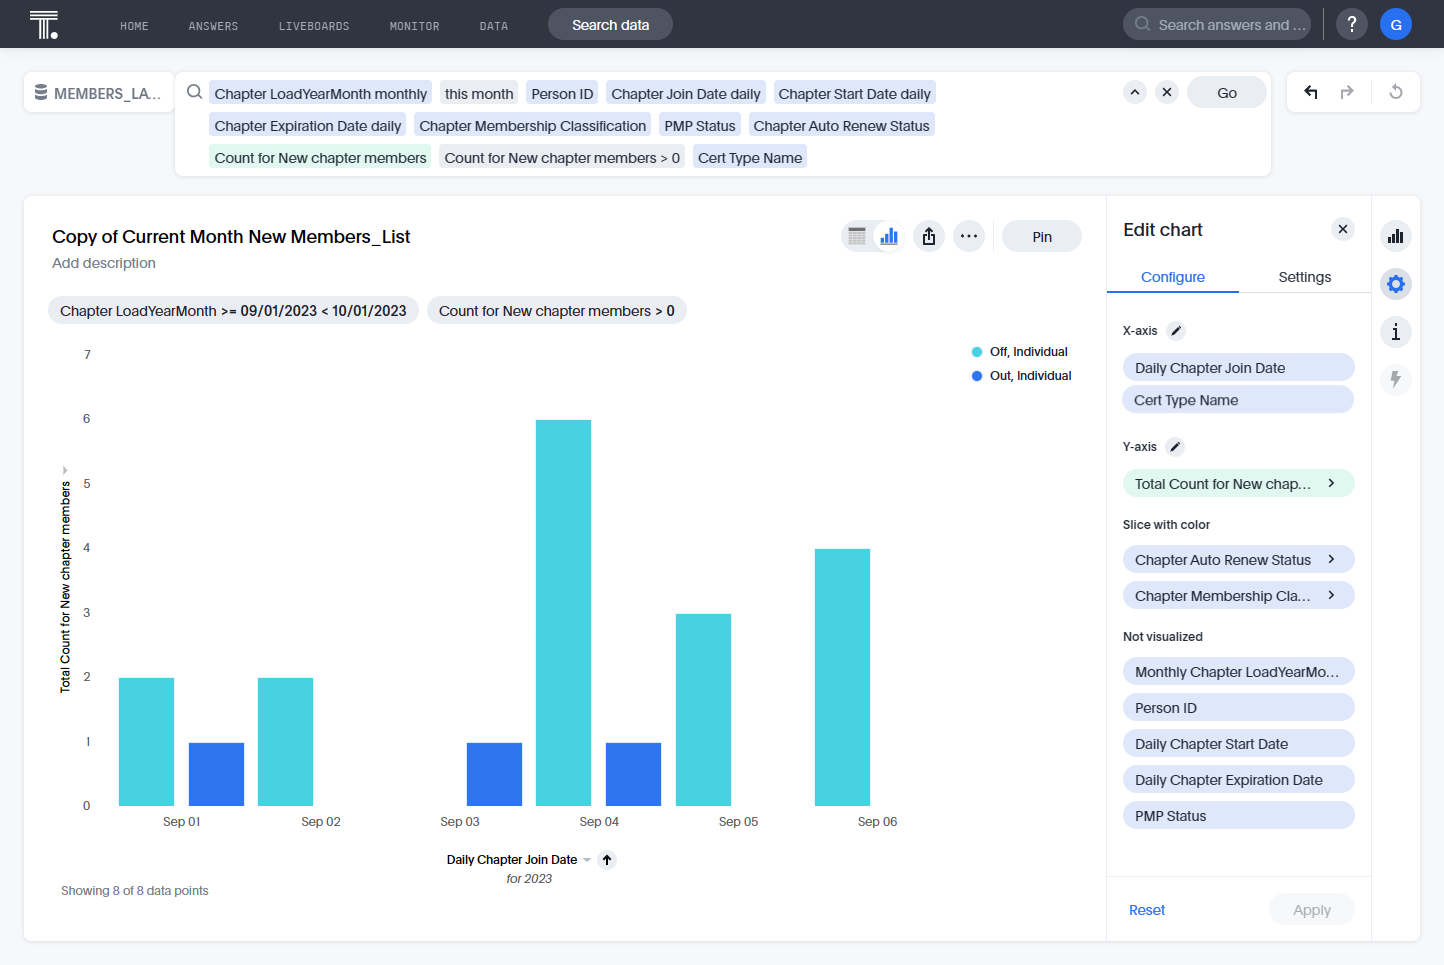Screen dimensions: 1444x965
Task: Open the LIVEBOARDS menu
Action: (x=314, y=26)
